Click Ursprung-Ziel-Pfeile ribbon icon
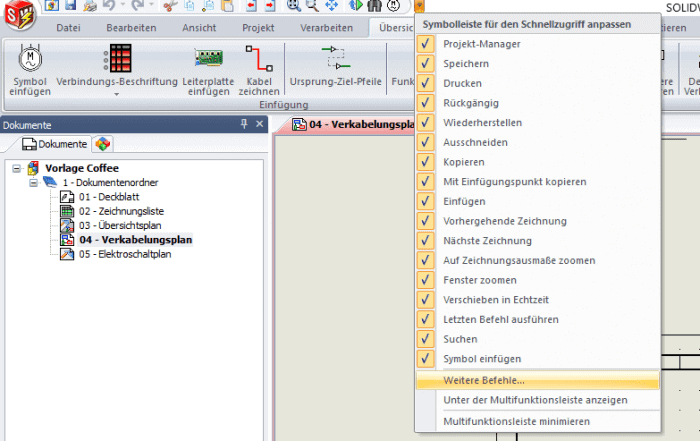The image size is (700, 441). pyautogui.click(x=336, y=58)
